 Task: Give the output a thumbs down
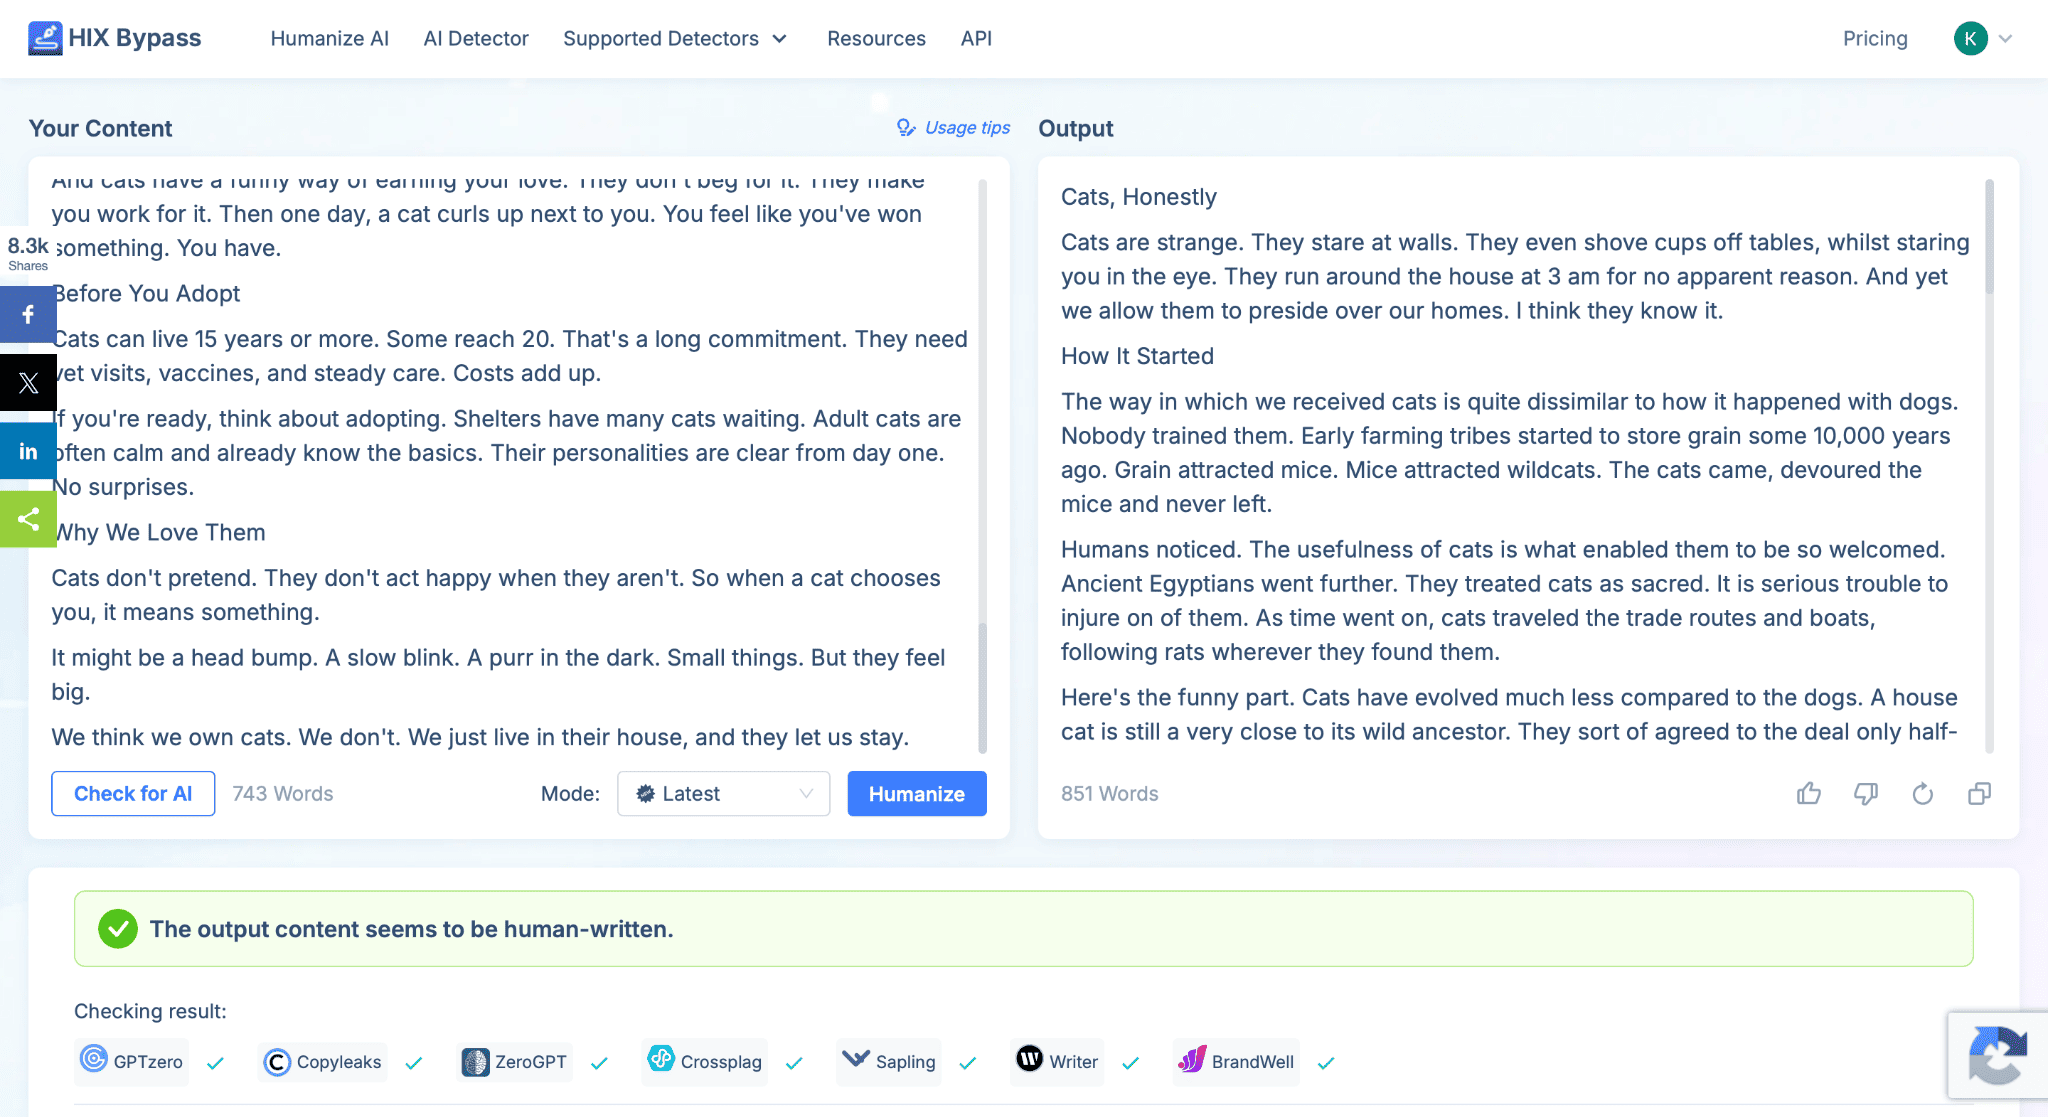pos(1865,793)
